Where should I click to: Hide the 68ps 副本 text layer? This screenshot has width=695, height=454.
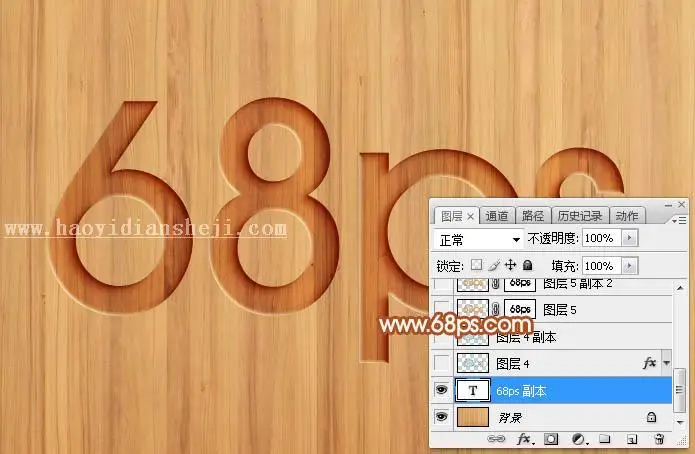pos(441,390)
